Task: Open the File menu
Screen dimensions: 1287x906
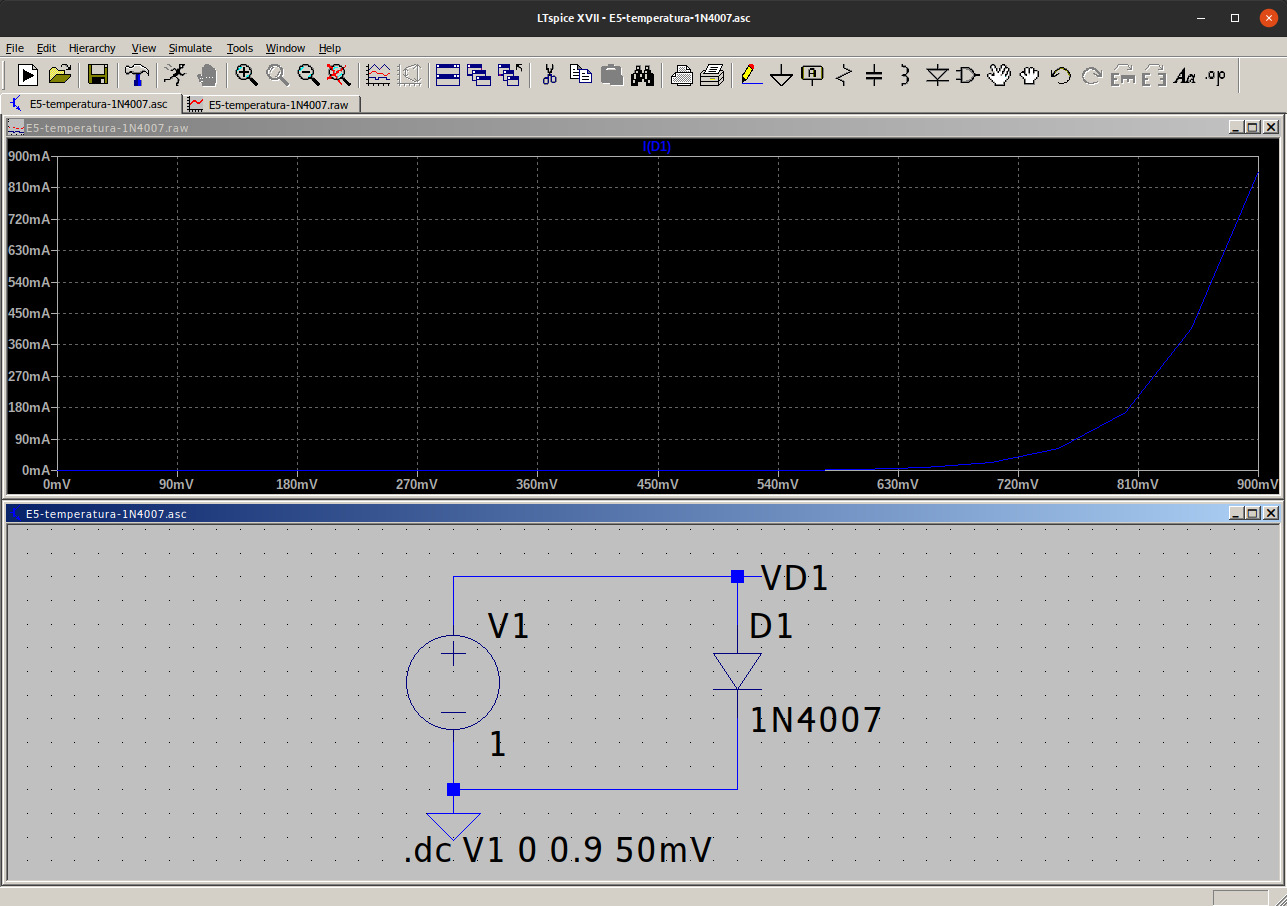Action: click(x=15, y=48)
